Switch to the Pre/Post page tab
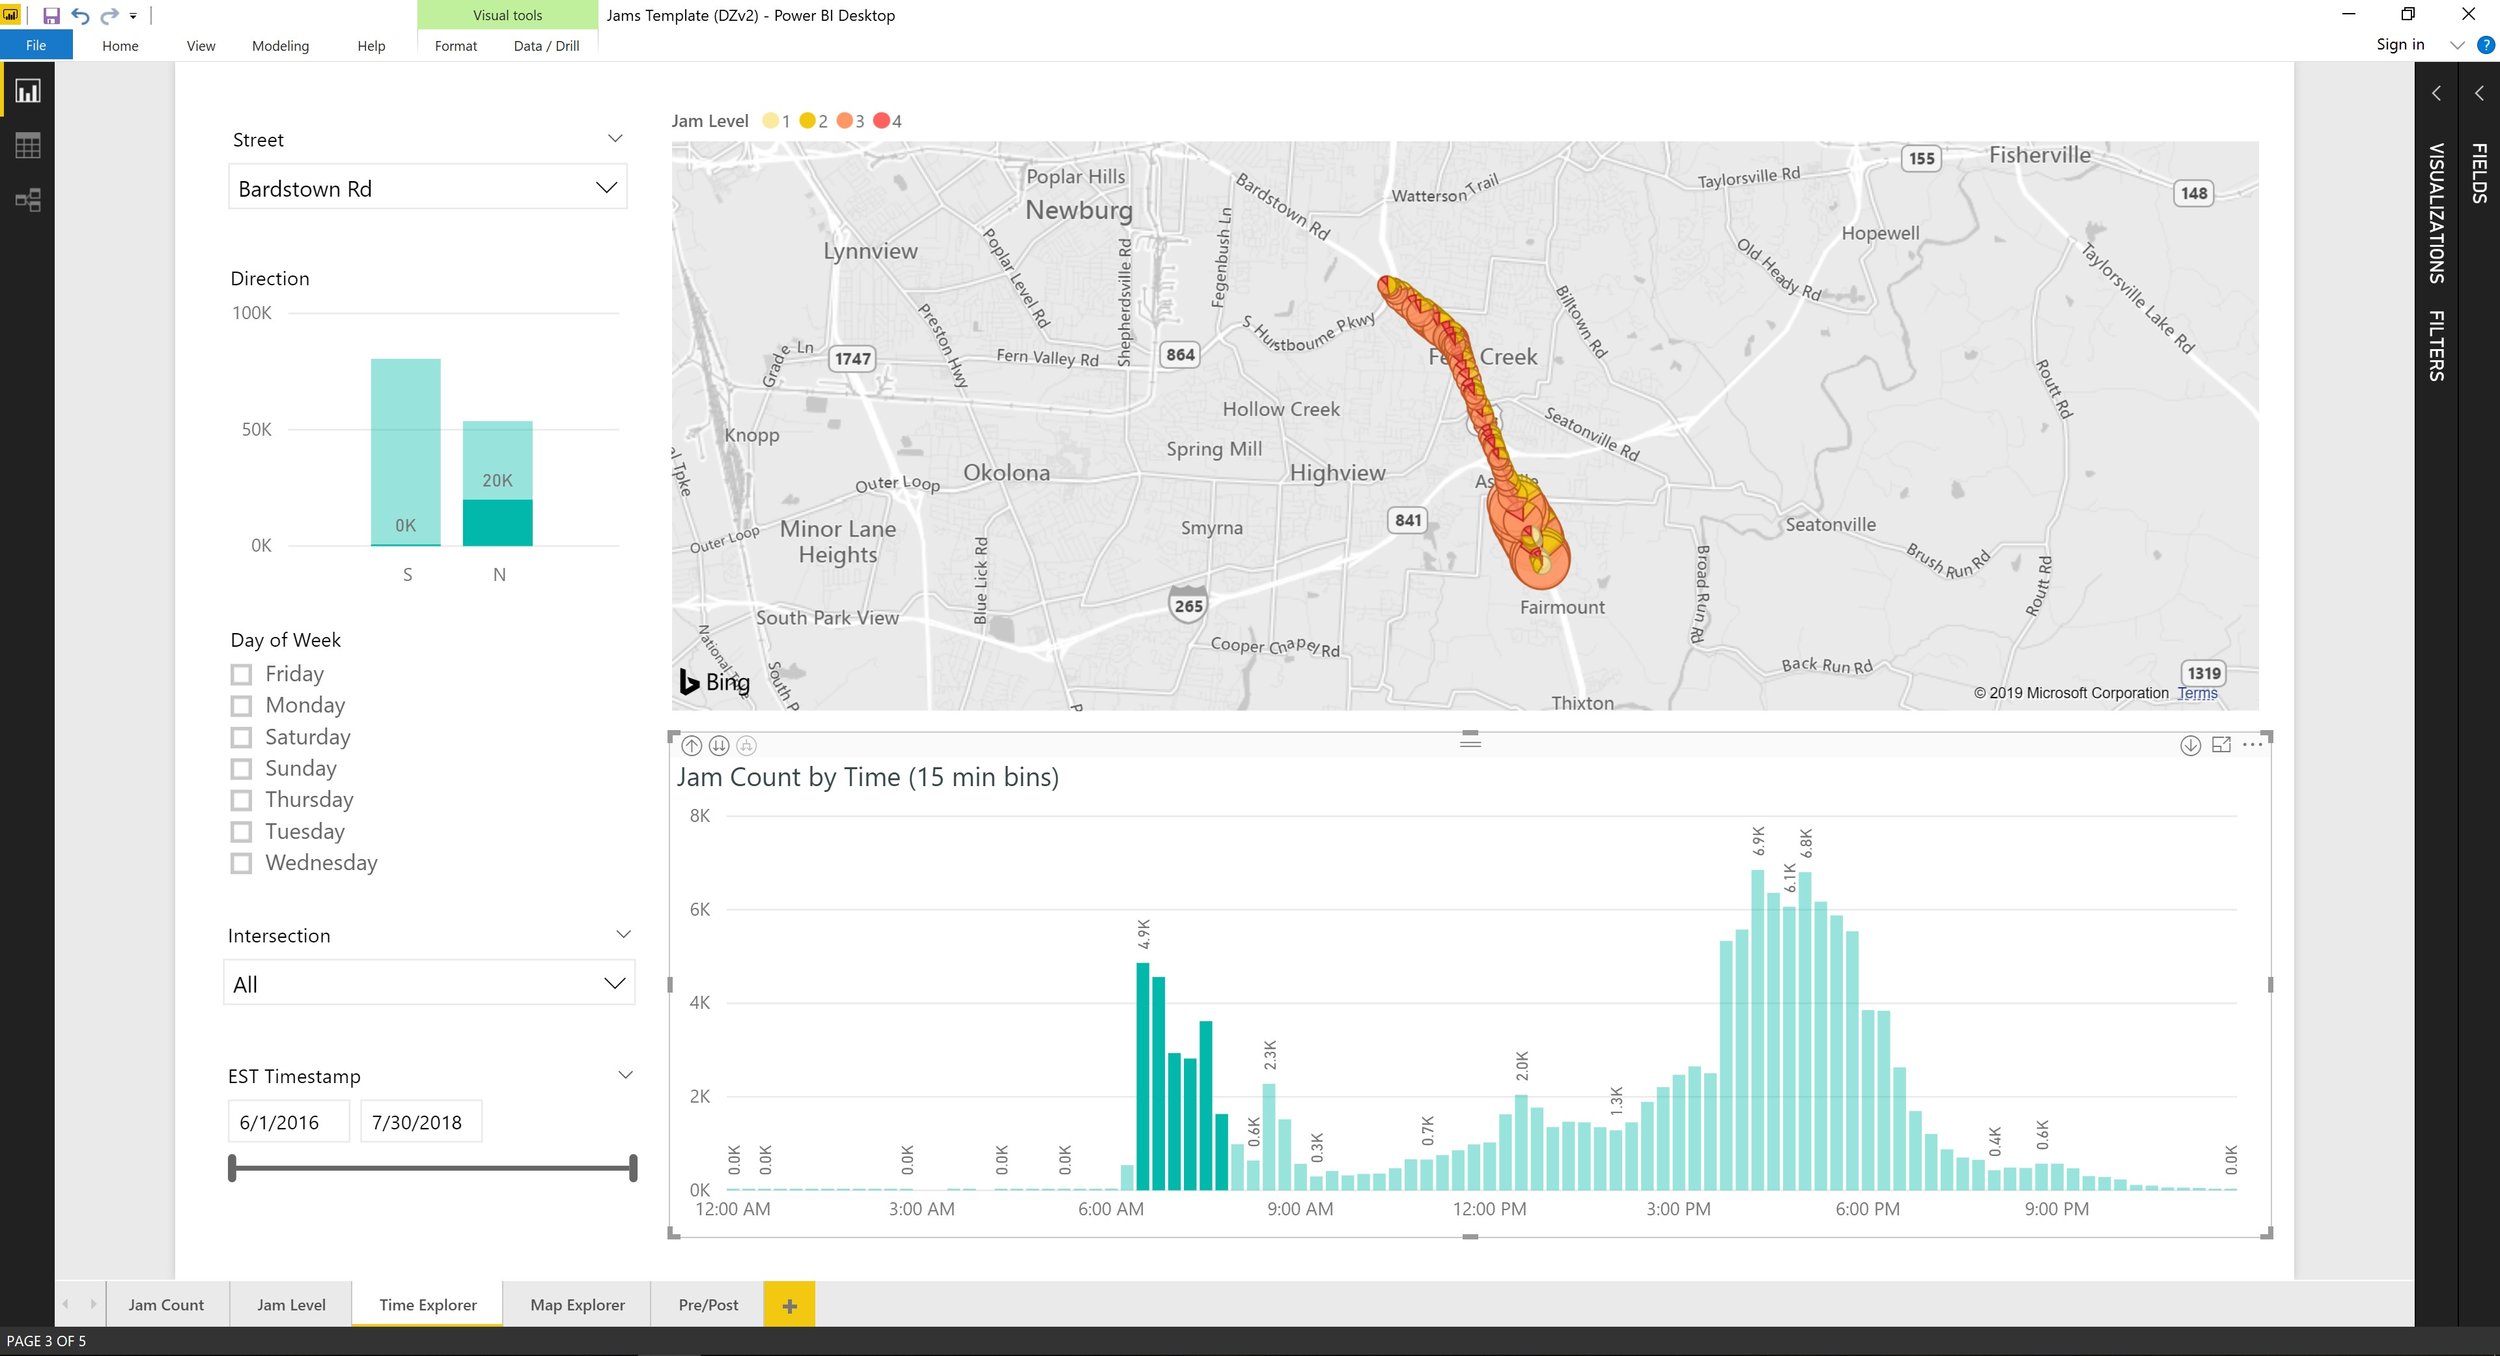This screenshot has width=2500, height=1356. [x=708, y=1305]
